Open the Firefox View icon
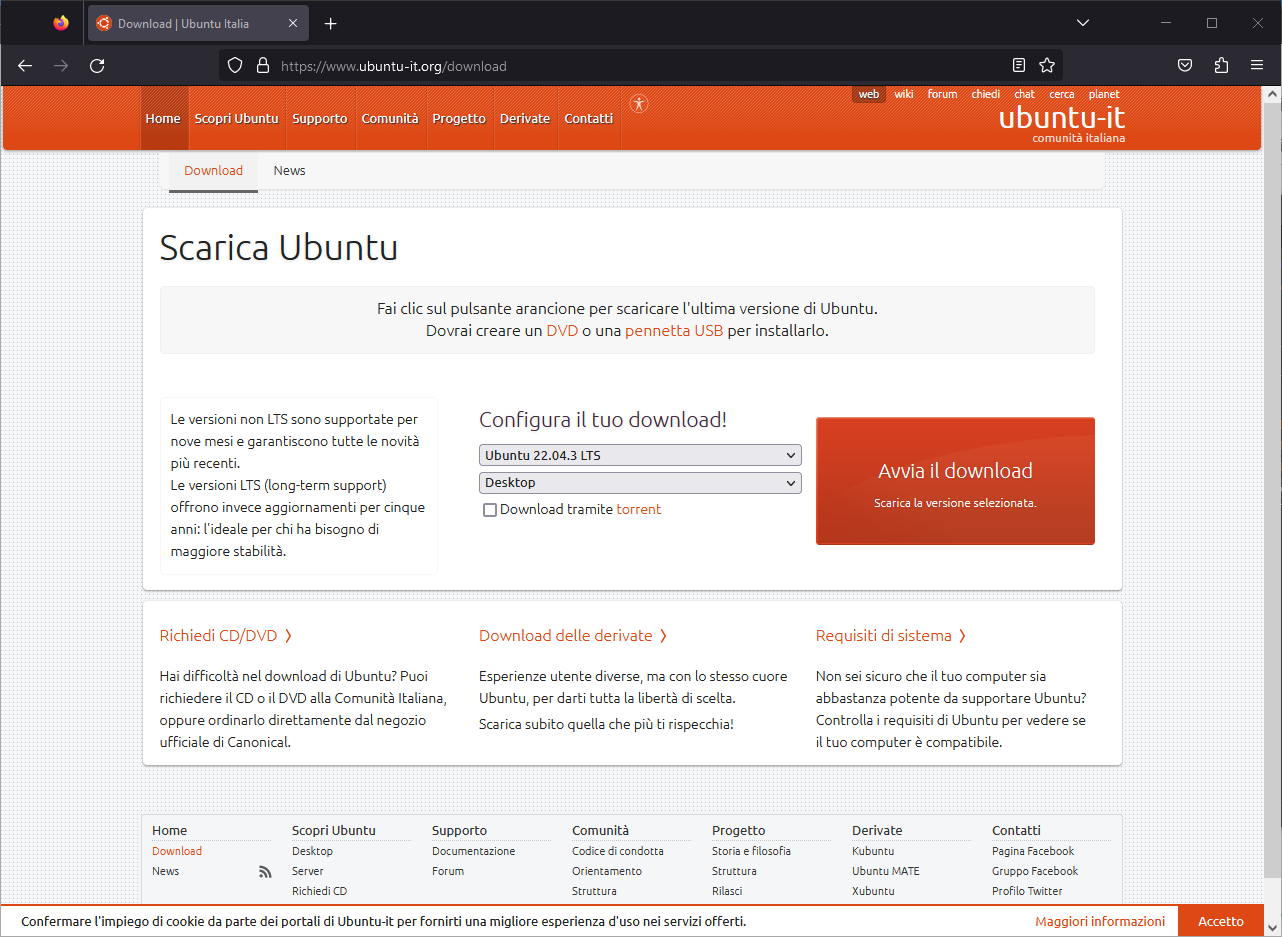The width and height of the screenshot is (1282, 937). click(61, 23)
